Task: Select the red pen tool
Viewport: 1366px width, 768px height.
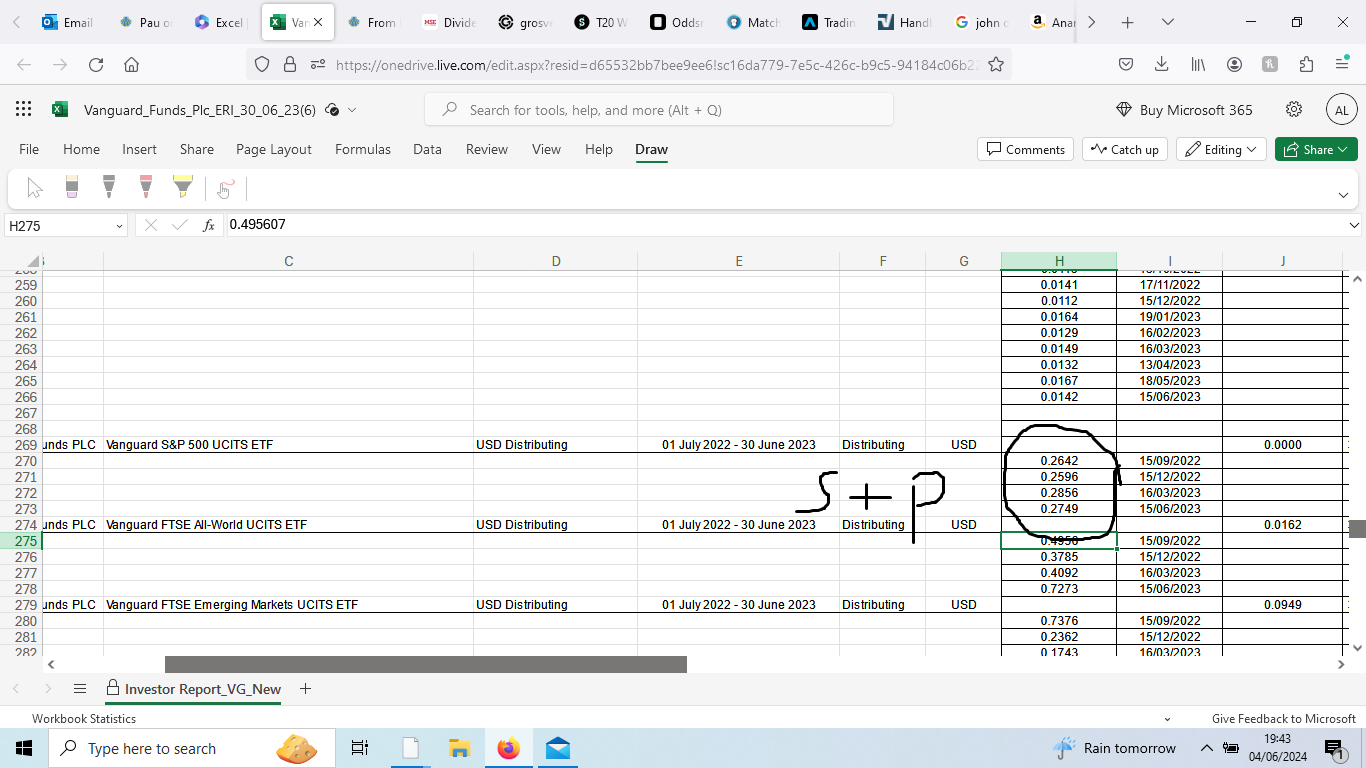Action: click(146, 188)
